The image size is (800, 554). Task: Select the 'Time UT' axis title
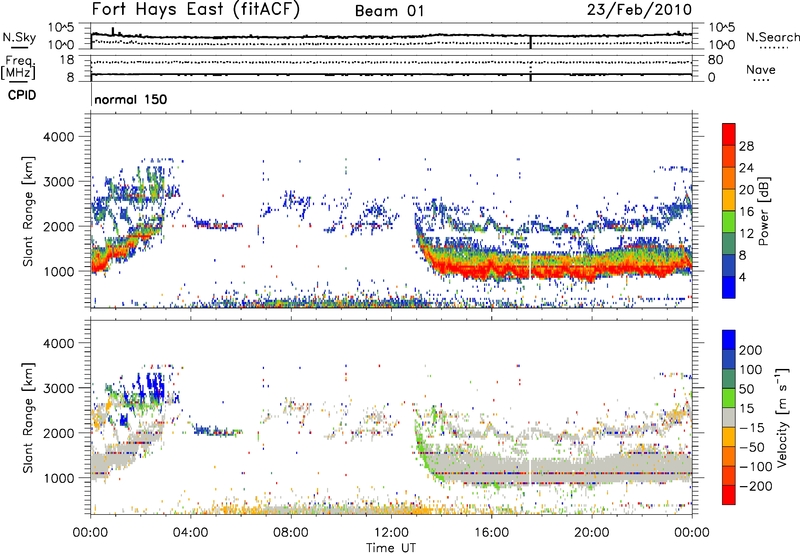[x=391, y=548]
